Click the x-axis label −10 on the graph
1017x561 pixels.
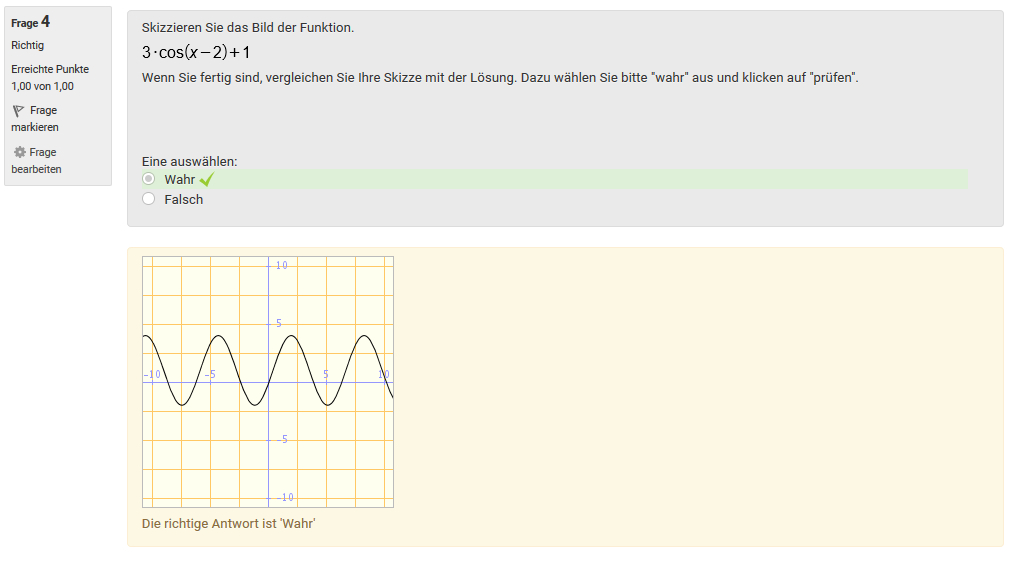(x=152, y=374)
